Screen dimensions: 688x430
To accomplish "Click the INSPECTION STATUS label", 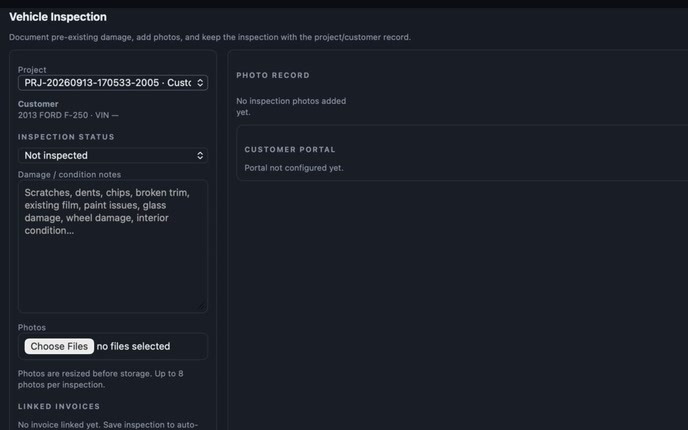I will click(x=66, y=136).
